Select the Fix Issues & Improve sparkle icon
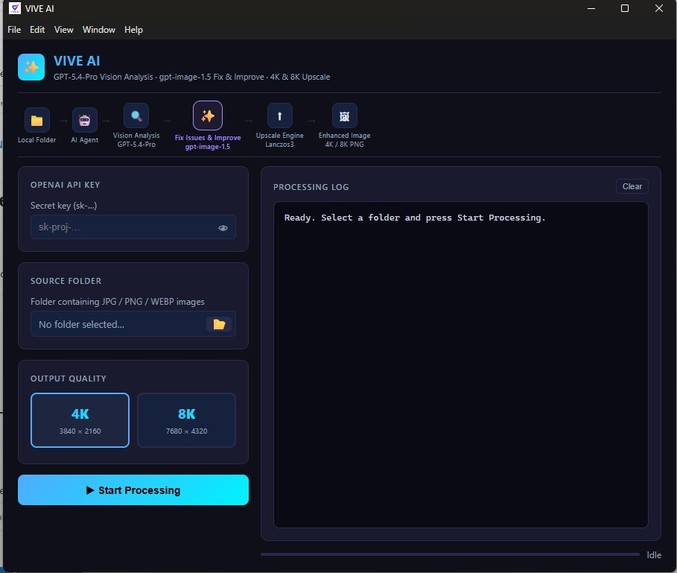This screenshot has width=677, height=573. (x=208, y=116)
